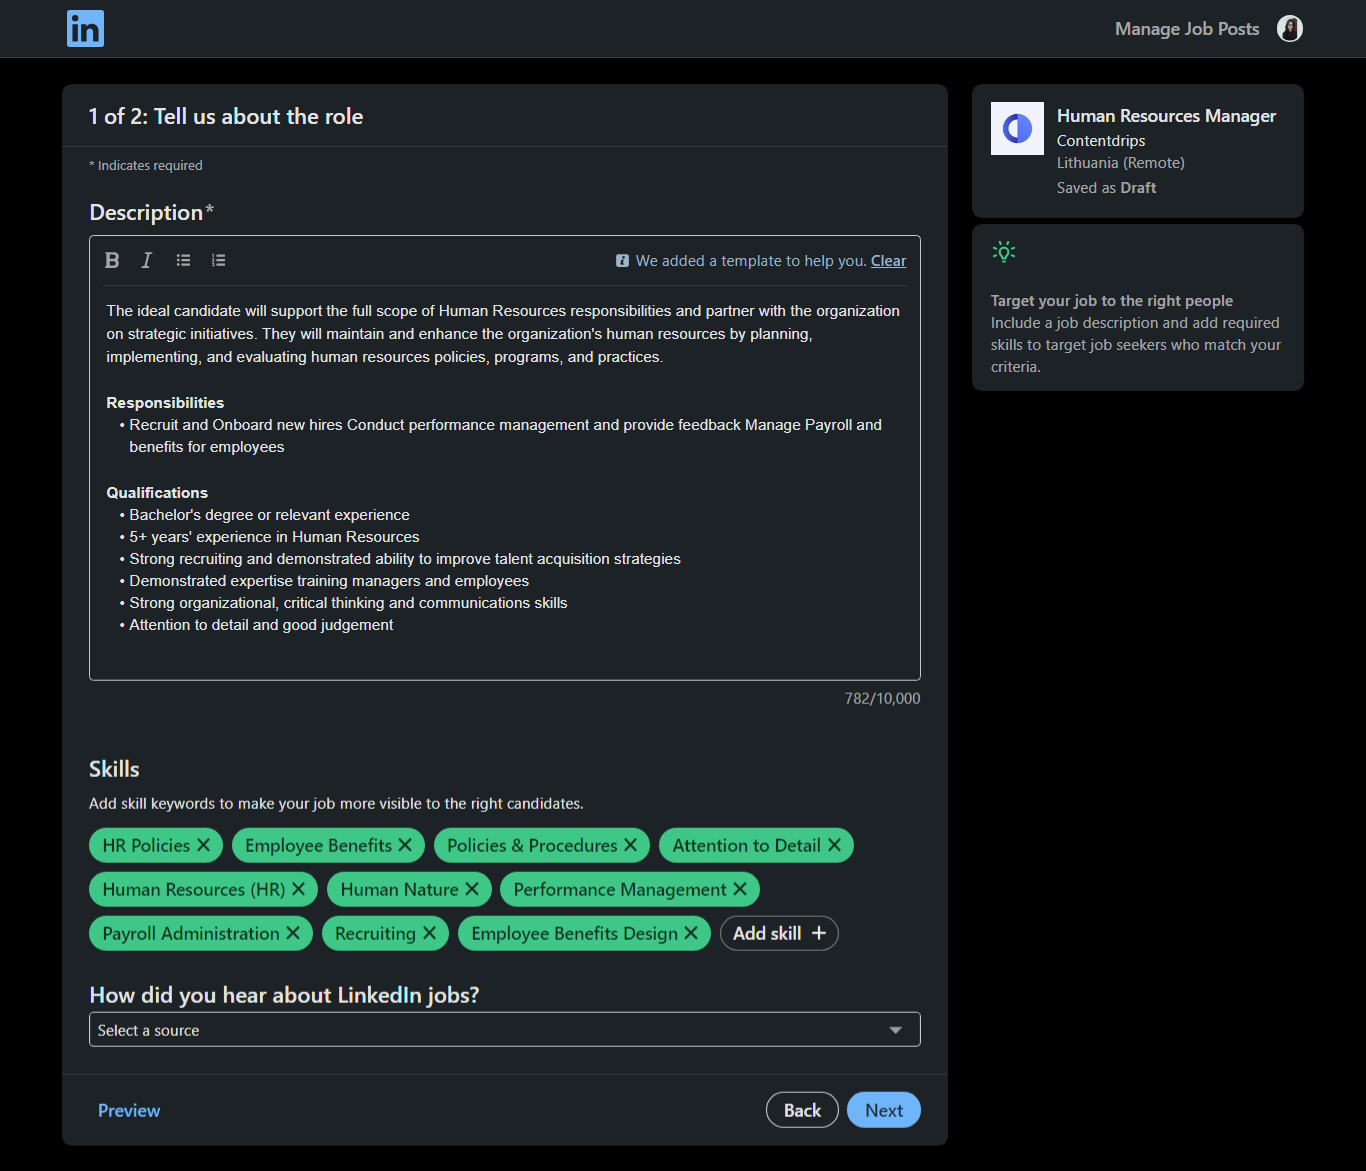Apply italic formatting in the description editor
This screenshot has width=1366, height=1171.
coord(146,260)
